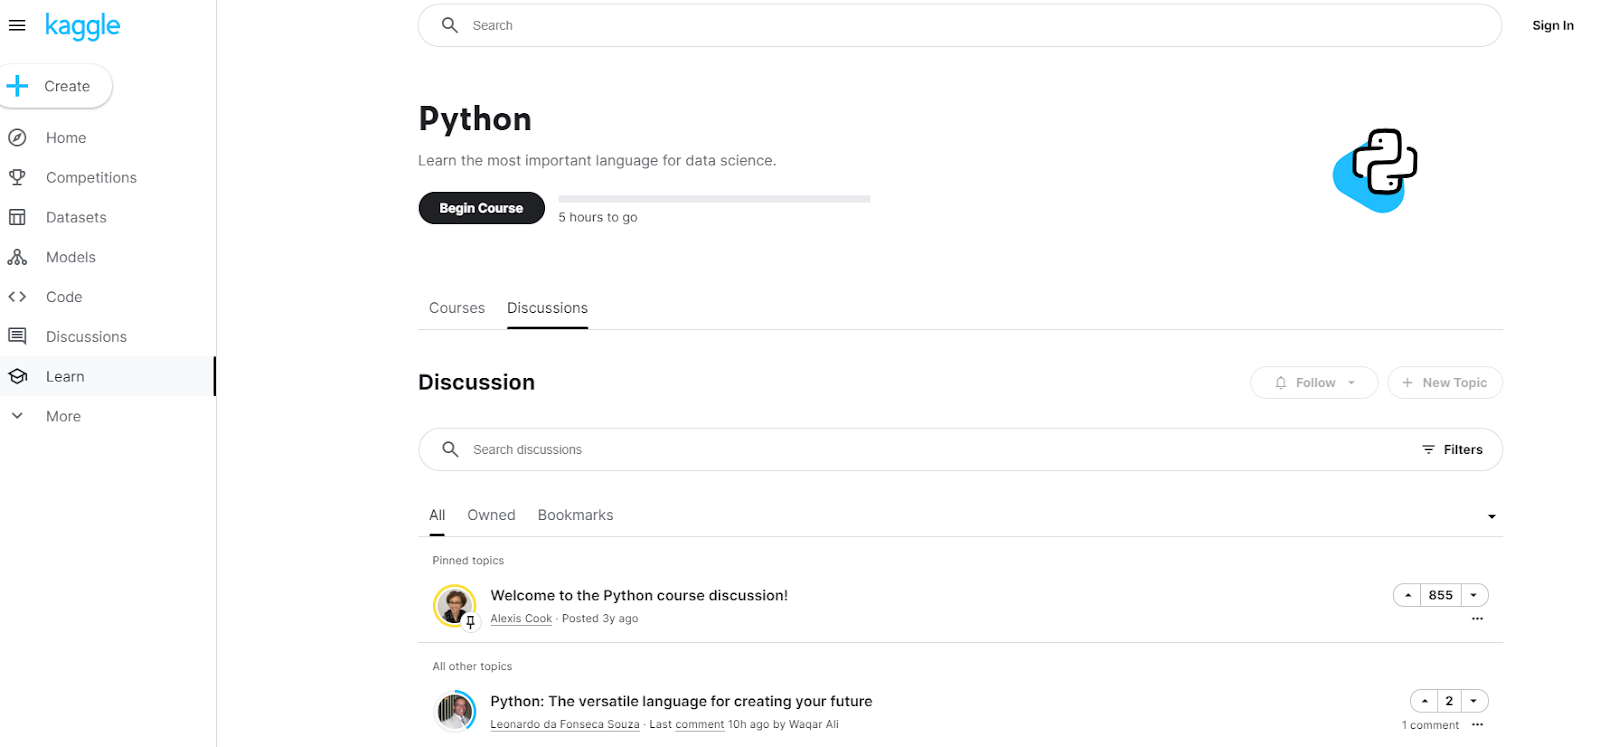Open Models from sidebar

(71, 258)
